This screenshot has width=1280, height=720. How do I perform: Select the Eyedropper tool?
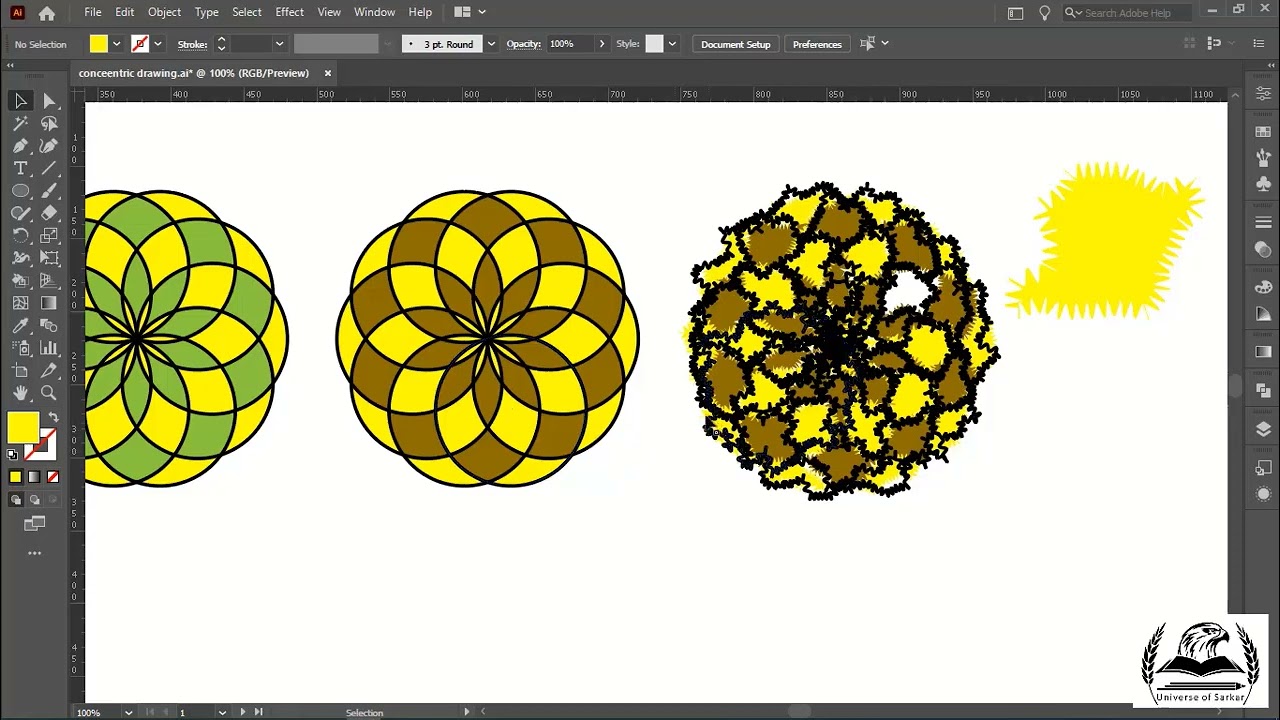tap(20, 326)
